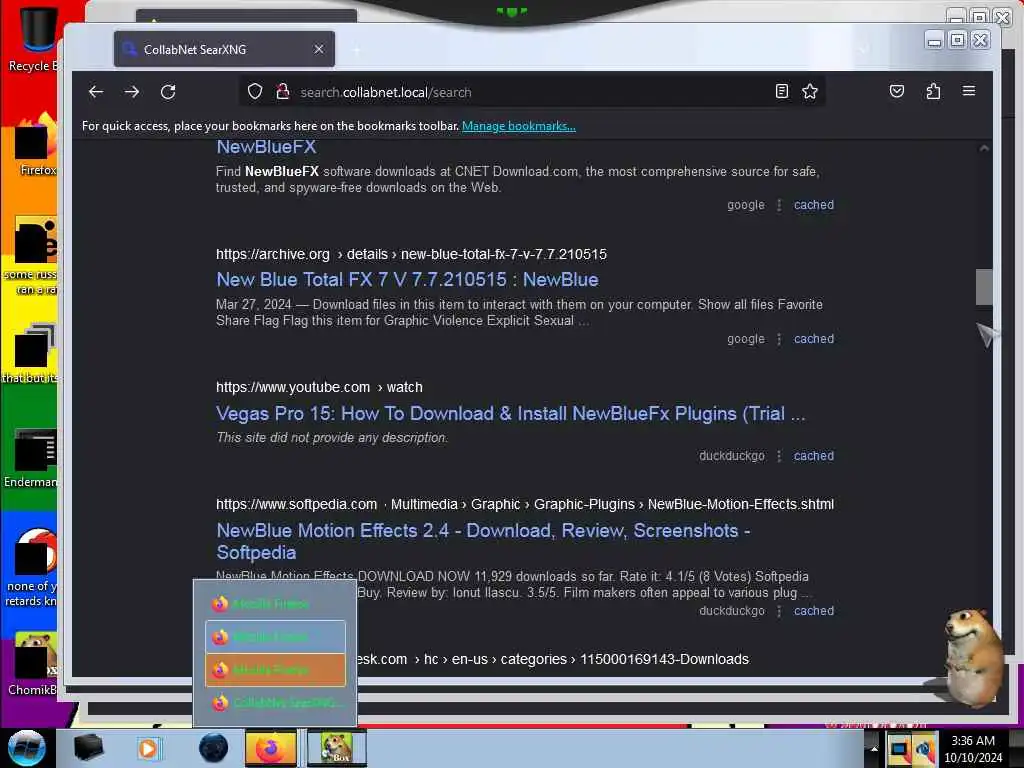The height and width of the screenshot is (768, 1024).
Task: Bookmark this page with the star icon
Action: [810, 91]
